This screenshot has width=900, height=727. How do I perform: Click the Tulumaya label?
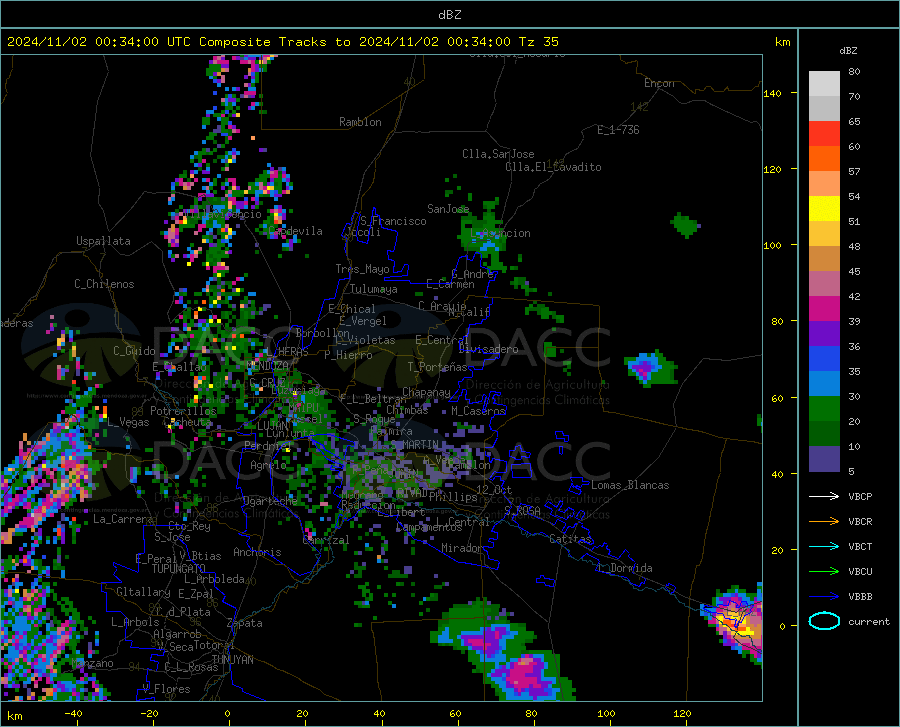[x=373, y=289]
